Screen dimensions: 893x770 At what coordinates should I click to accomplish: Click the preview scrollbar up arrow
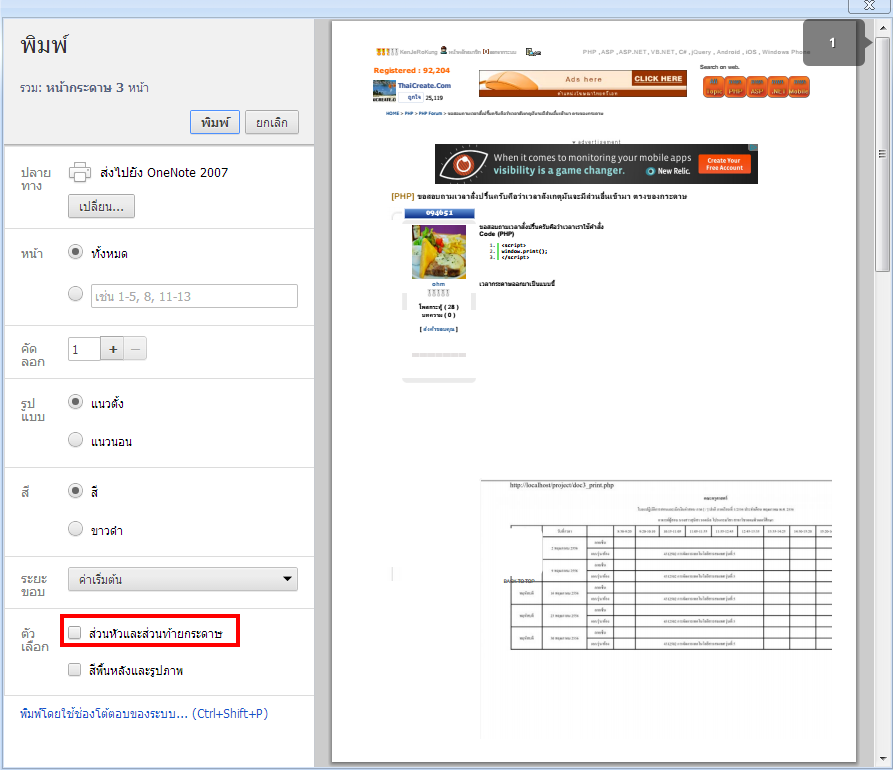(883, 27)
